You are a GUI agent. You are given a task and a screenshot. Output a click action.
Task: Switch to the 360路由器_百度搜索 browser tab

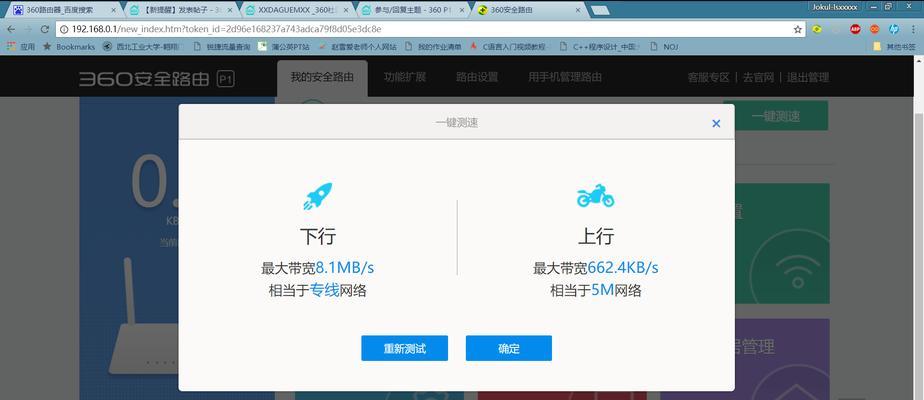click(63, 10)
